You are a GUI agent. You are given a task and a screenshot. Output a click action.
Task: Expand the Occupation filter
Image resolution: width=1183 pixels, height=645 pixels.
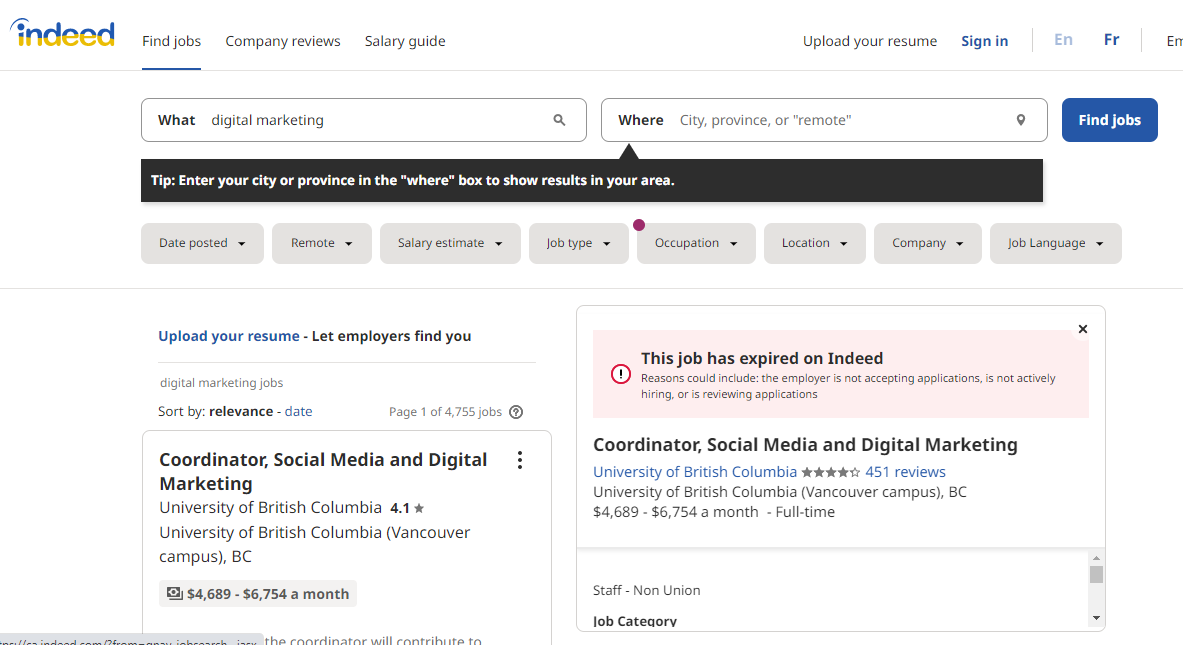point(696,243)
